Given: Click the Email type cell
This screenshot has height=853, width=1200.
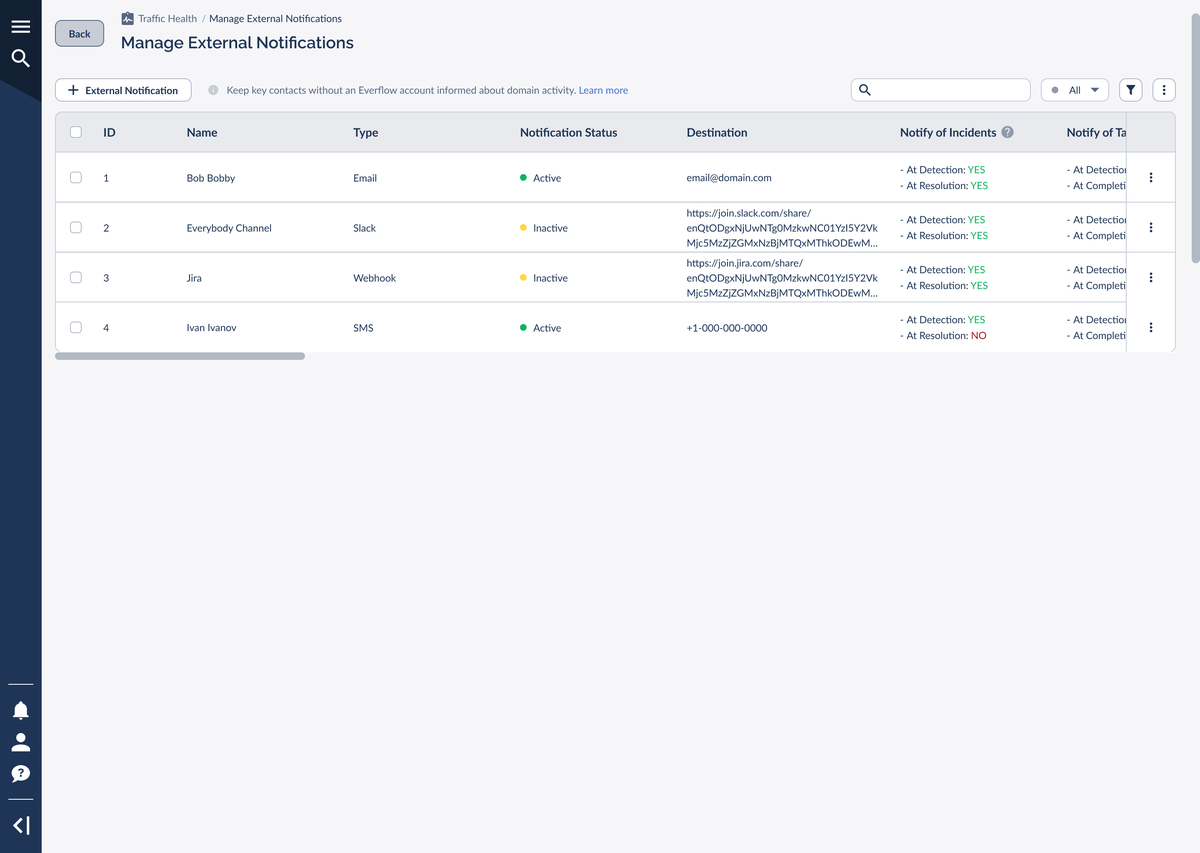Looking at the screenshot, I should click(365, 178).
